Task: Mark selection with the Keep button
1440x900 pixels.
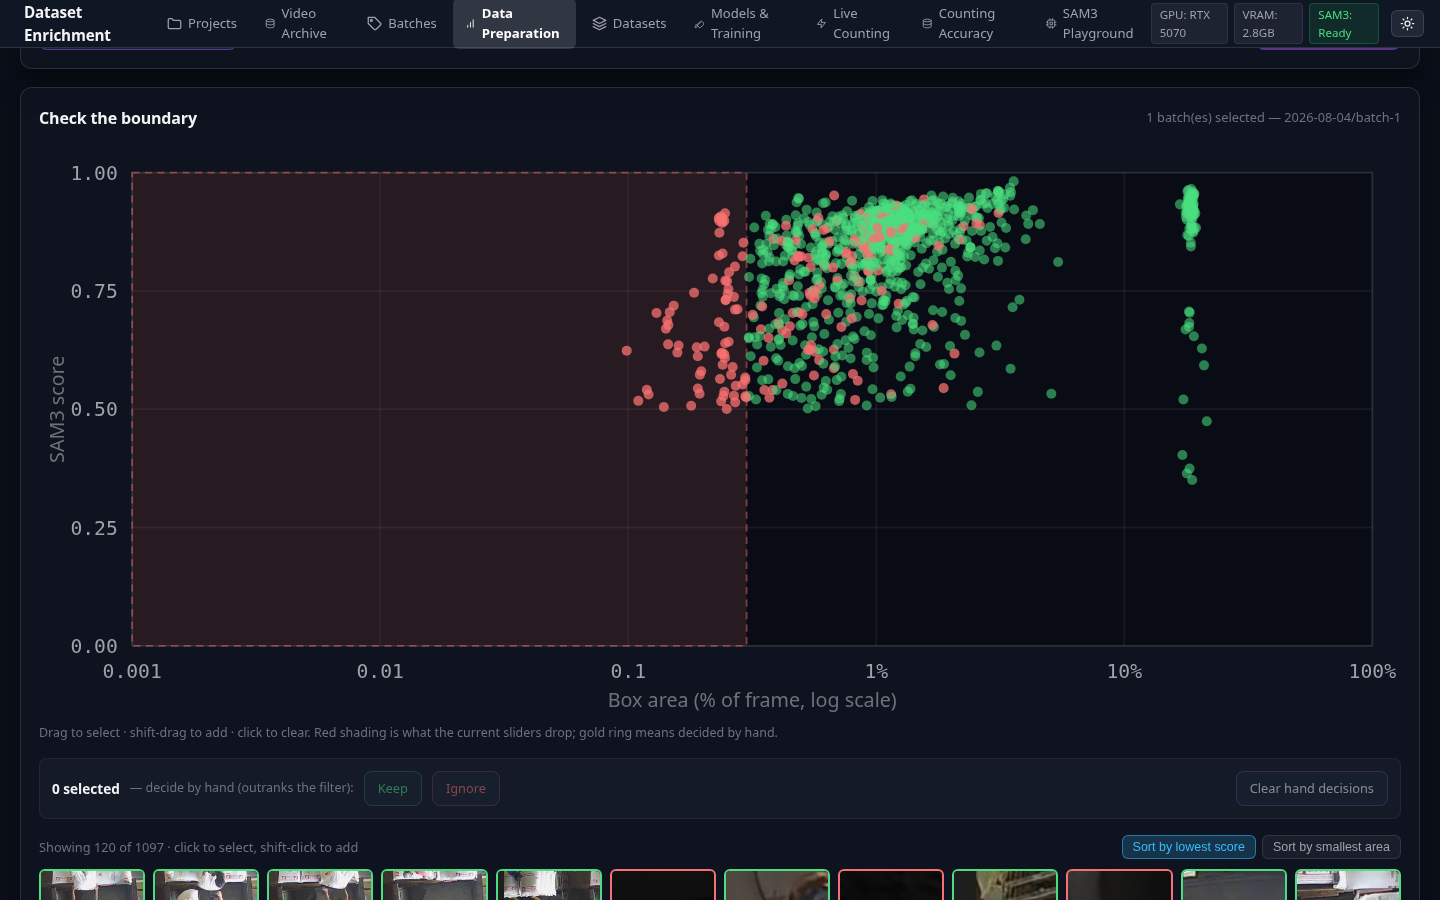Action: pos(393,788)
